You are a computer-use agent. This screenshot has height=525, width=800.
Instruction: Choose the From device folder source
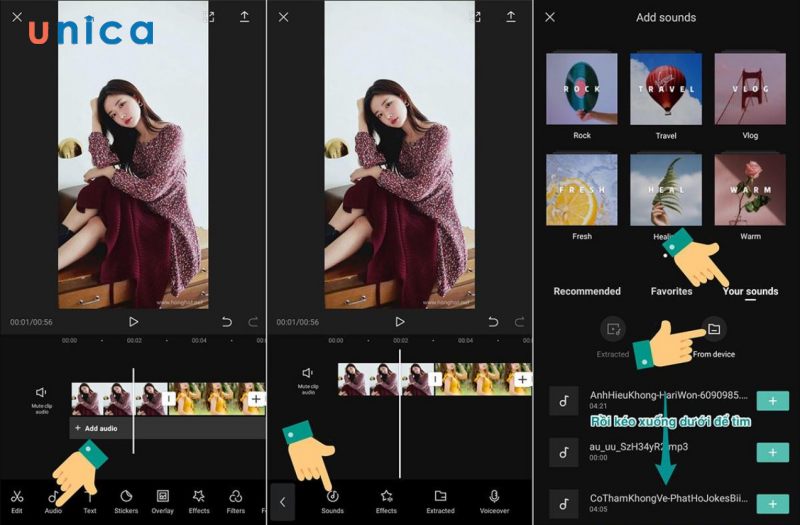tap(714, 337)
